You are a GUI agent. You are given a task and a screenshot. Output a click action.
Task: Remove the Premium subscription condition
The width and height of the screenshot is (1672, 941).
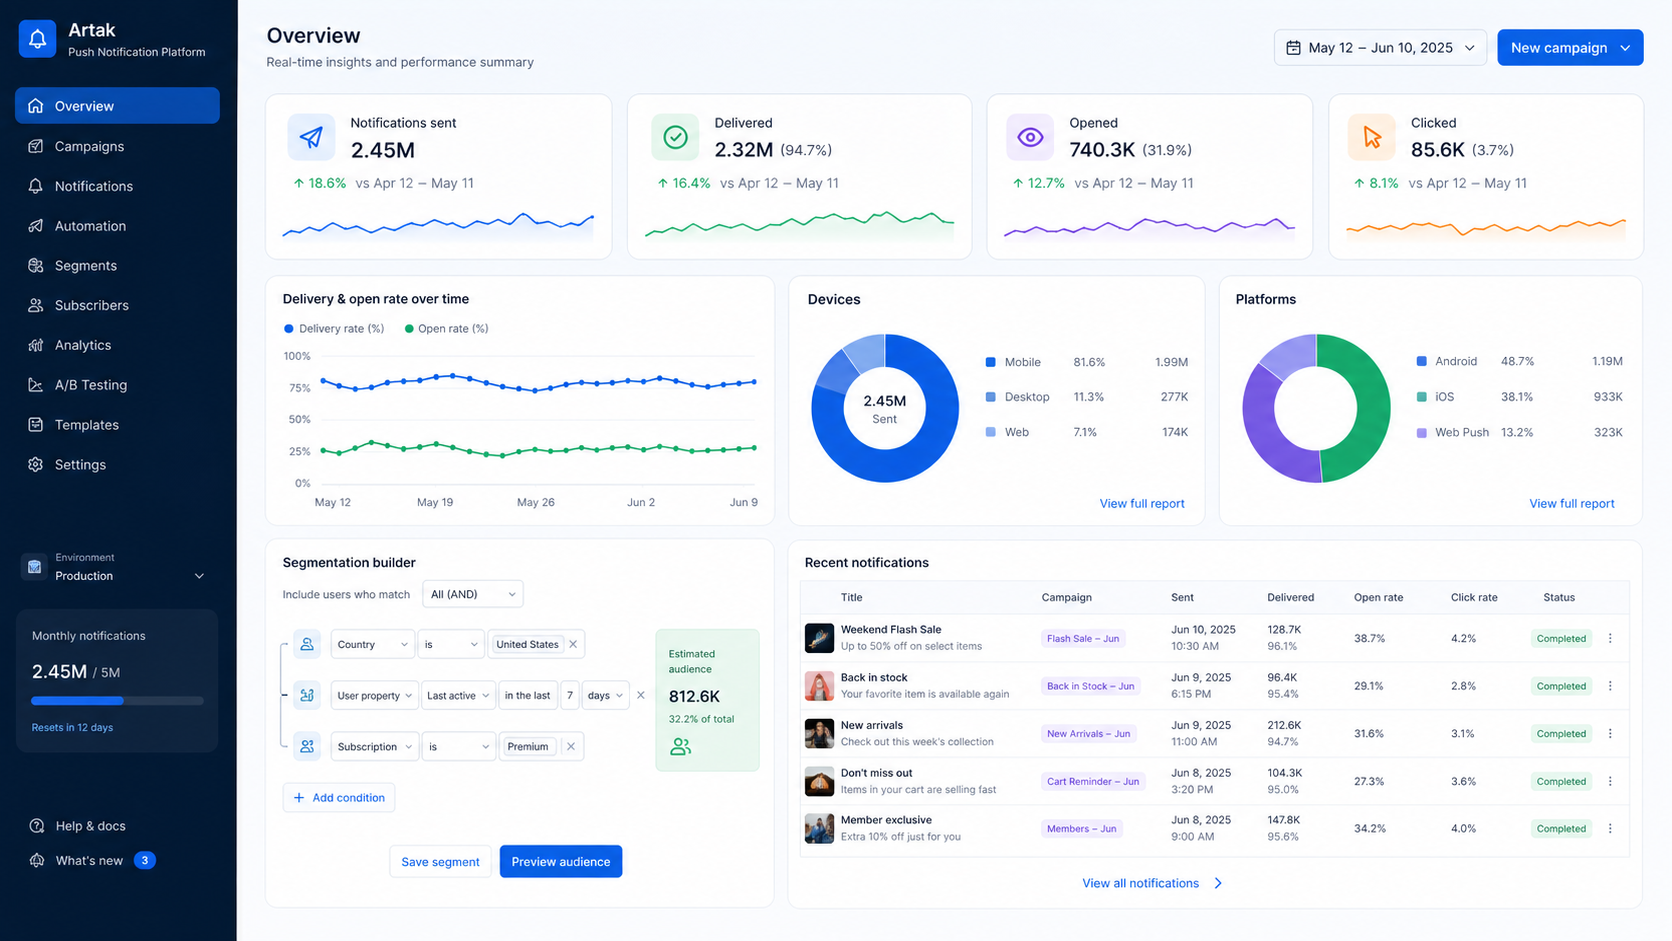tap(571, 746)
